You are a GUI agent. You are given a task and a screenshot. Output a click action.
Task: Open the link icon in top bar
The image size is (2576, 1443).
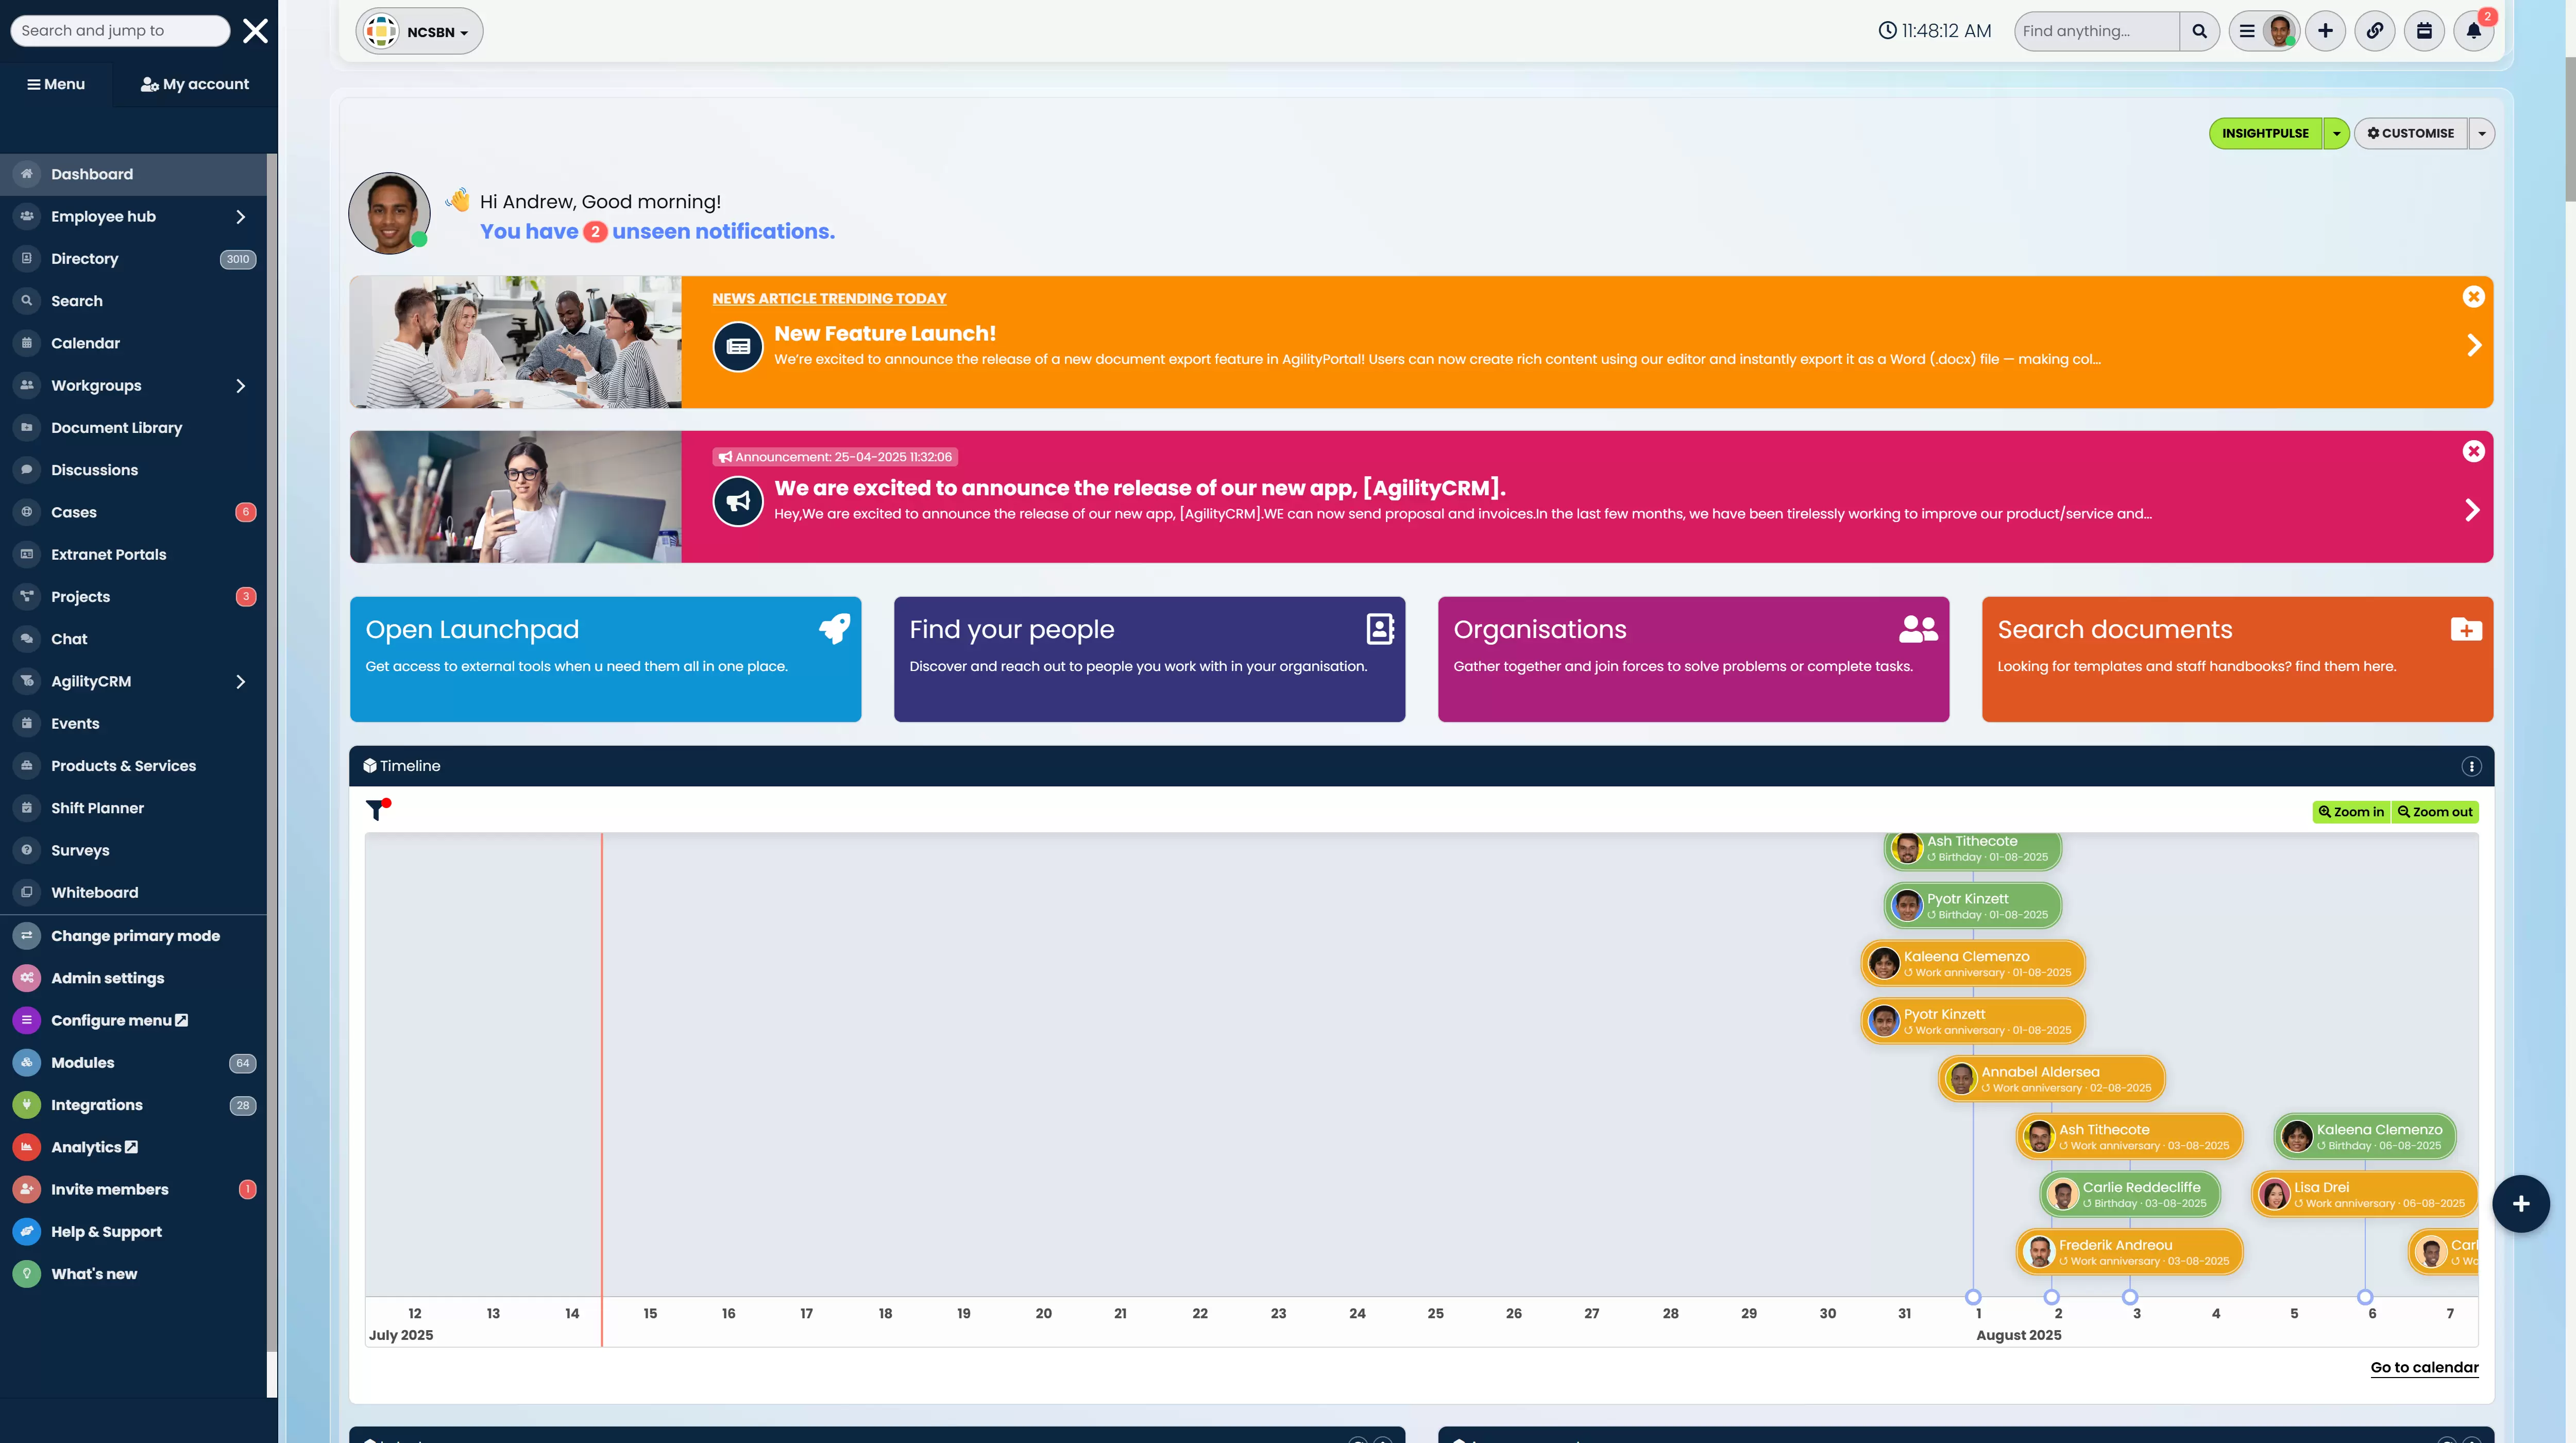(2374, 31)
